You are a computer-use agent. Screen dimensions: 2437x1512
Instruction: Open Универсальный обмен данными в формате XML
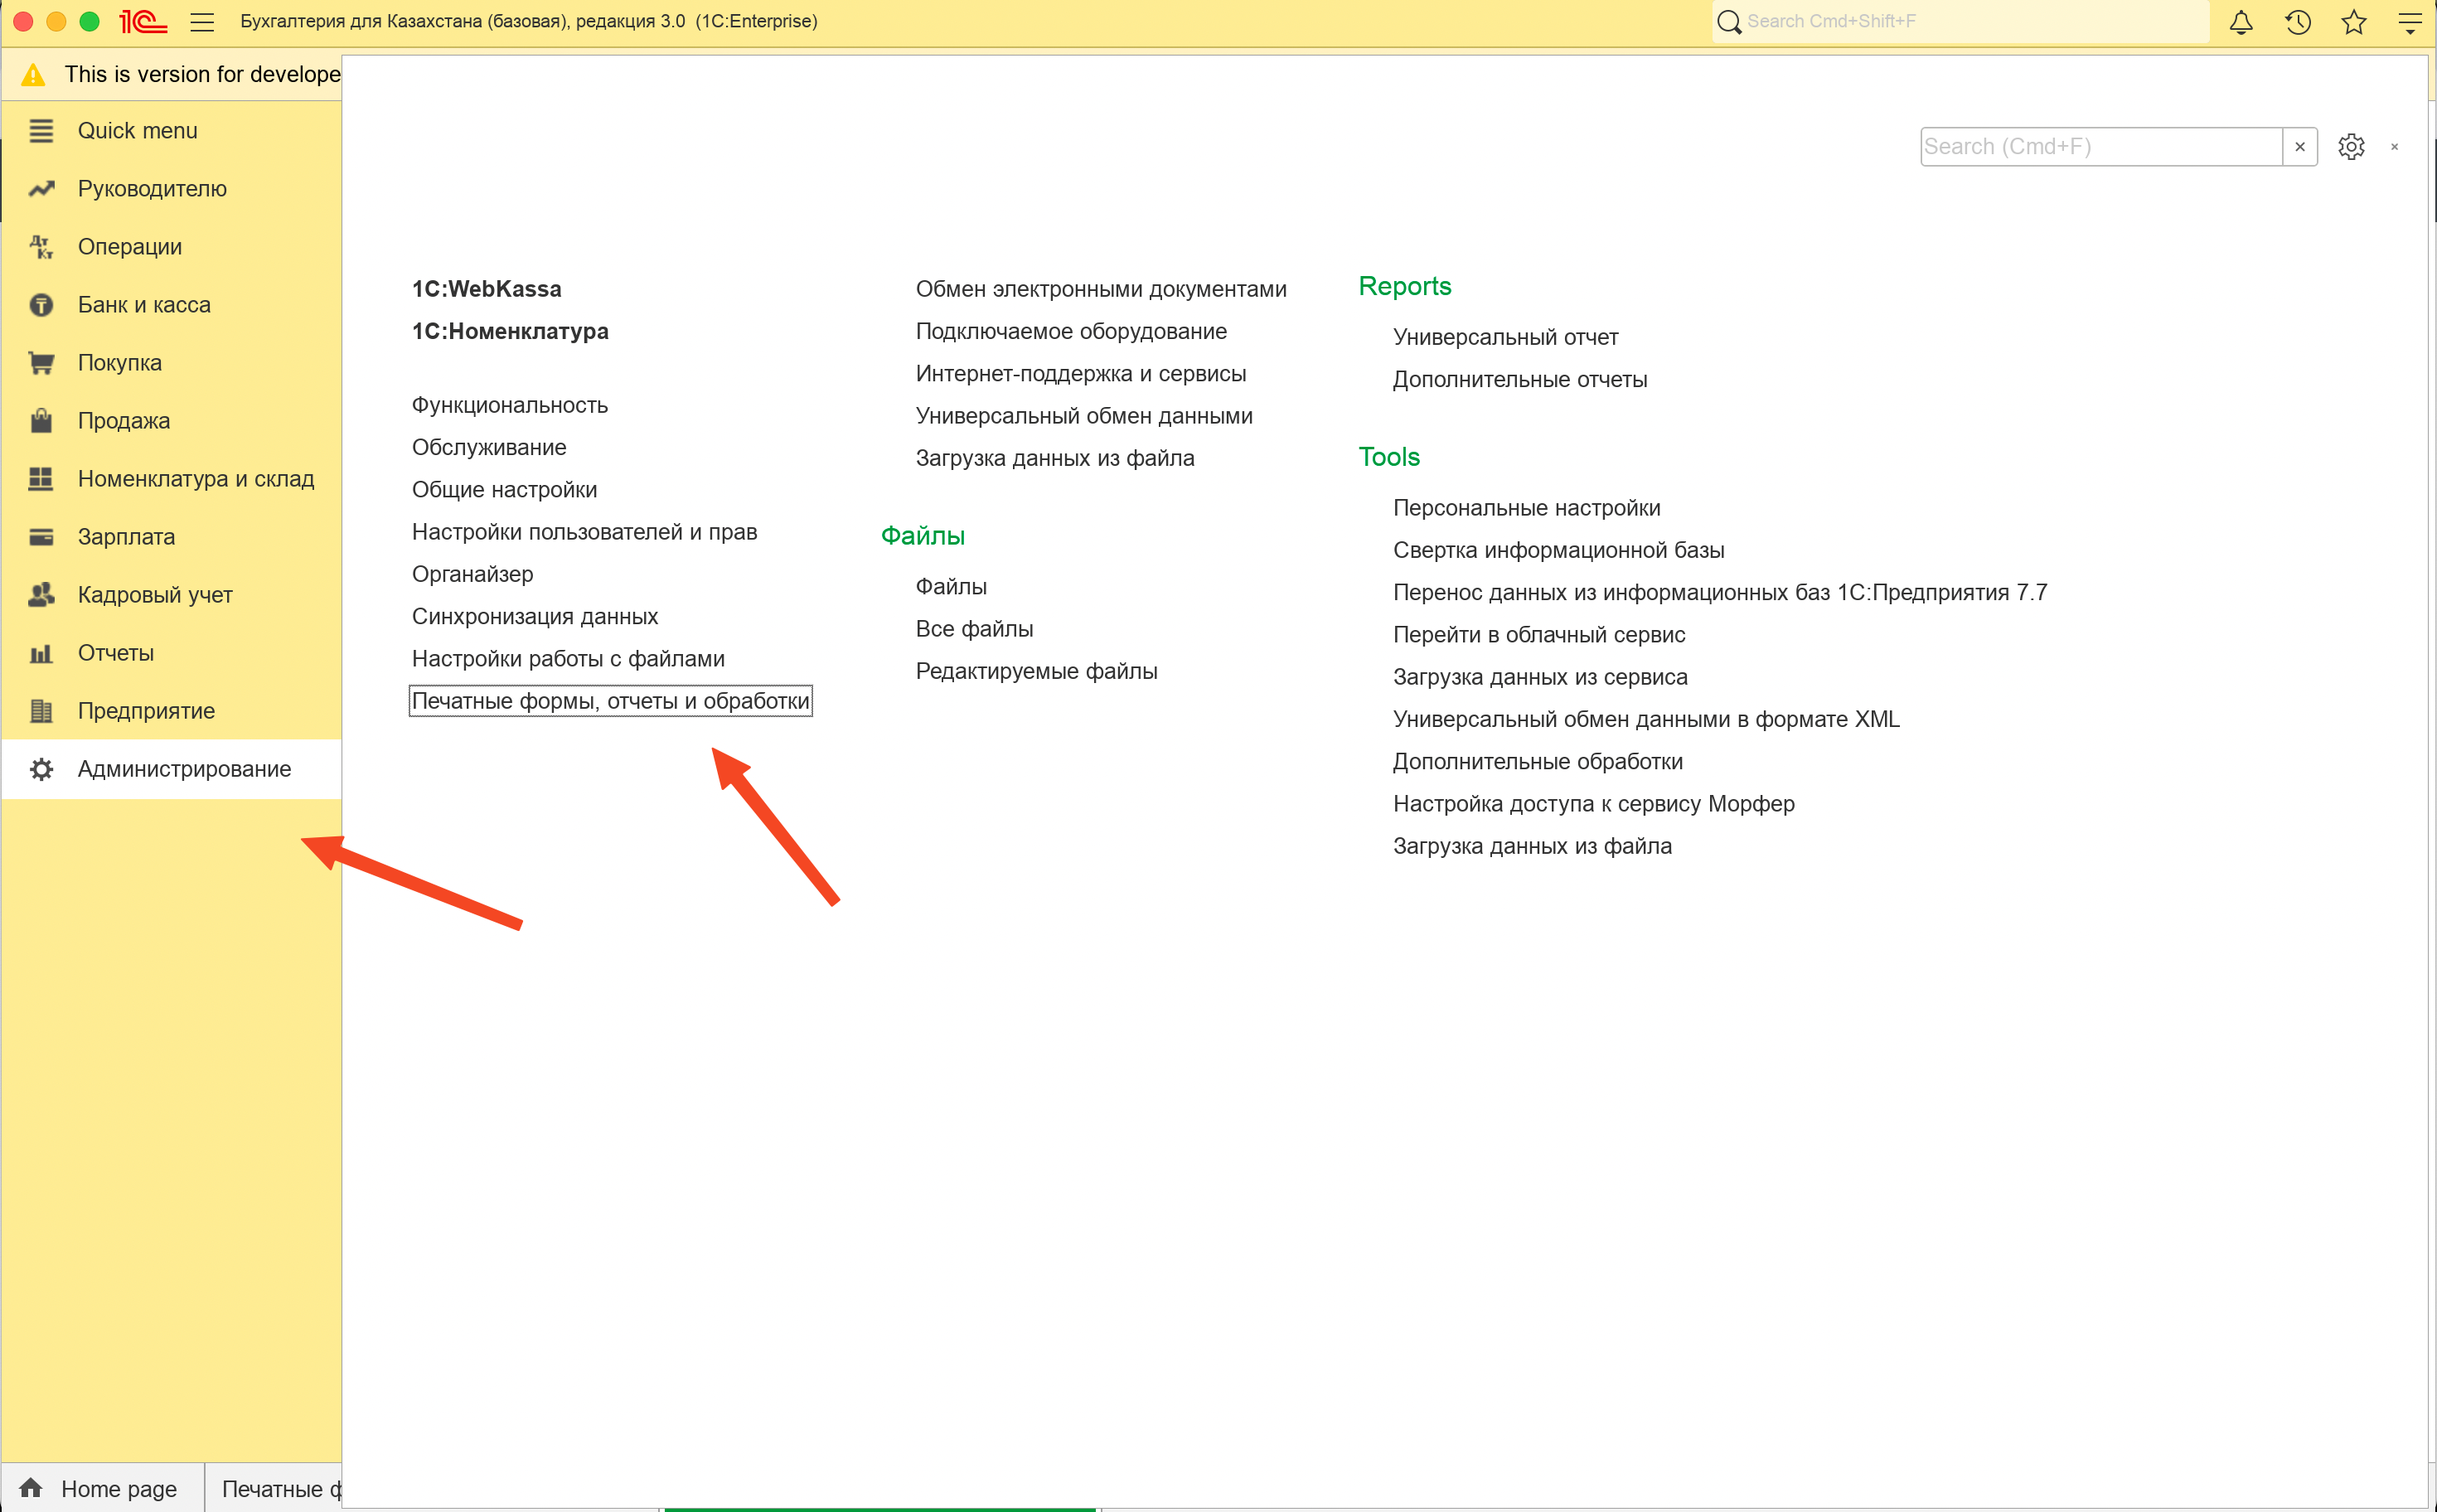click(1646, 719)
